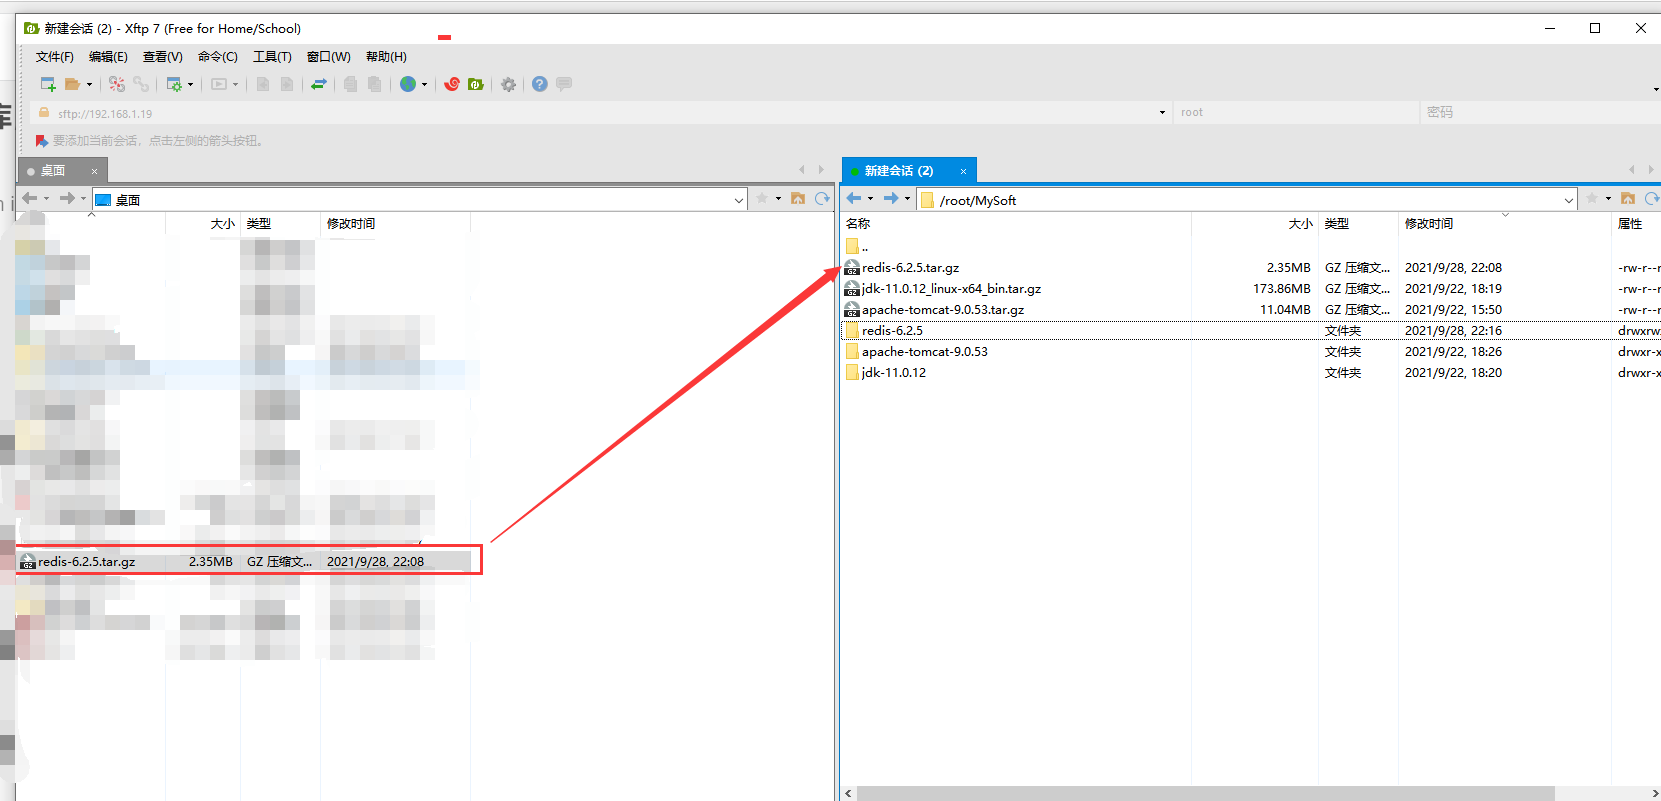The image size is (1661, 801).
Task: Click the sftp host address field
Action: [x=600, y=113]
